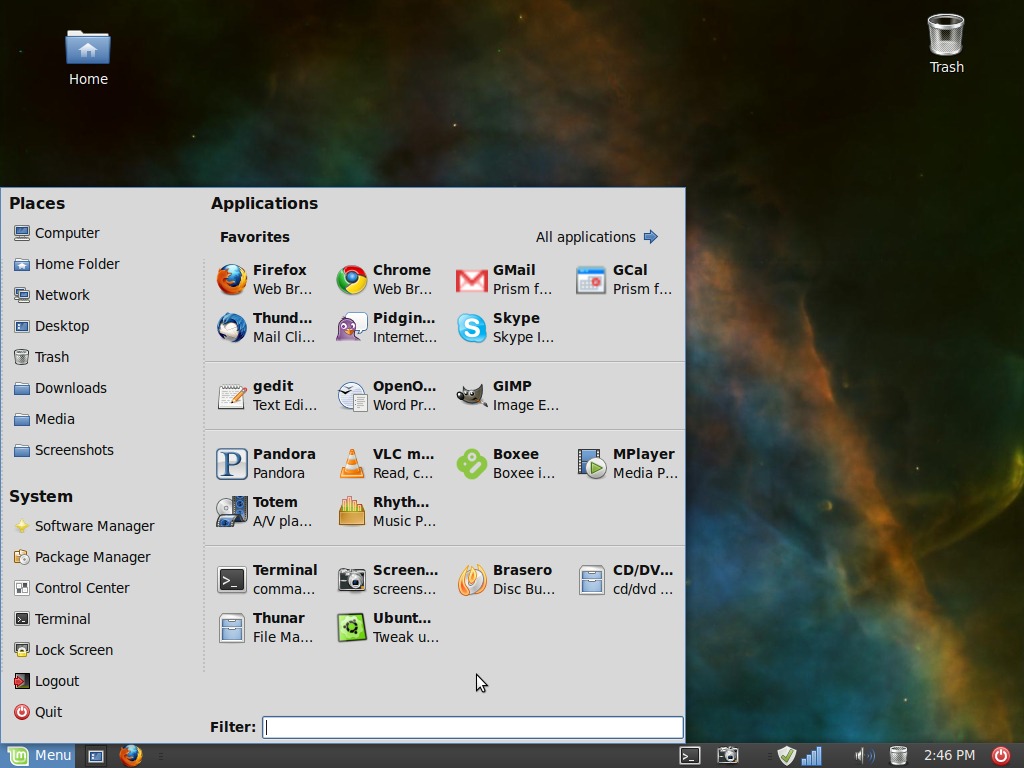
Task: Launch Thunderbird mail client
Action: (x=266, y=327)
